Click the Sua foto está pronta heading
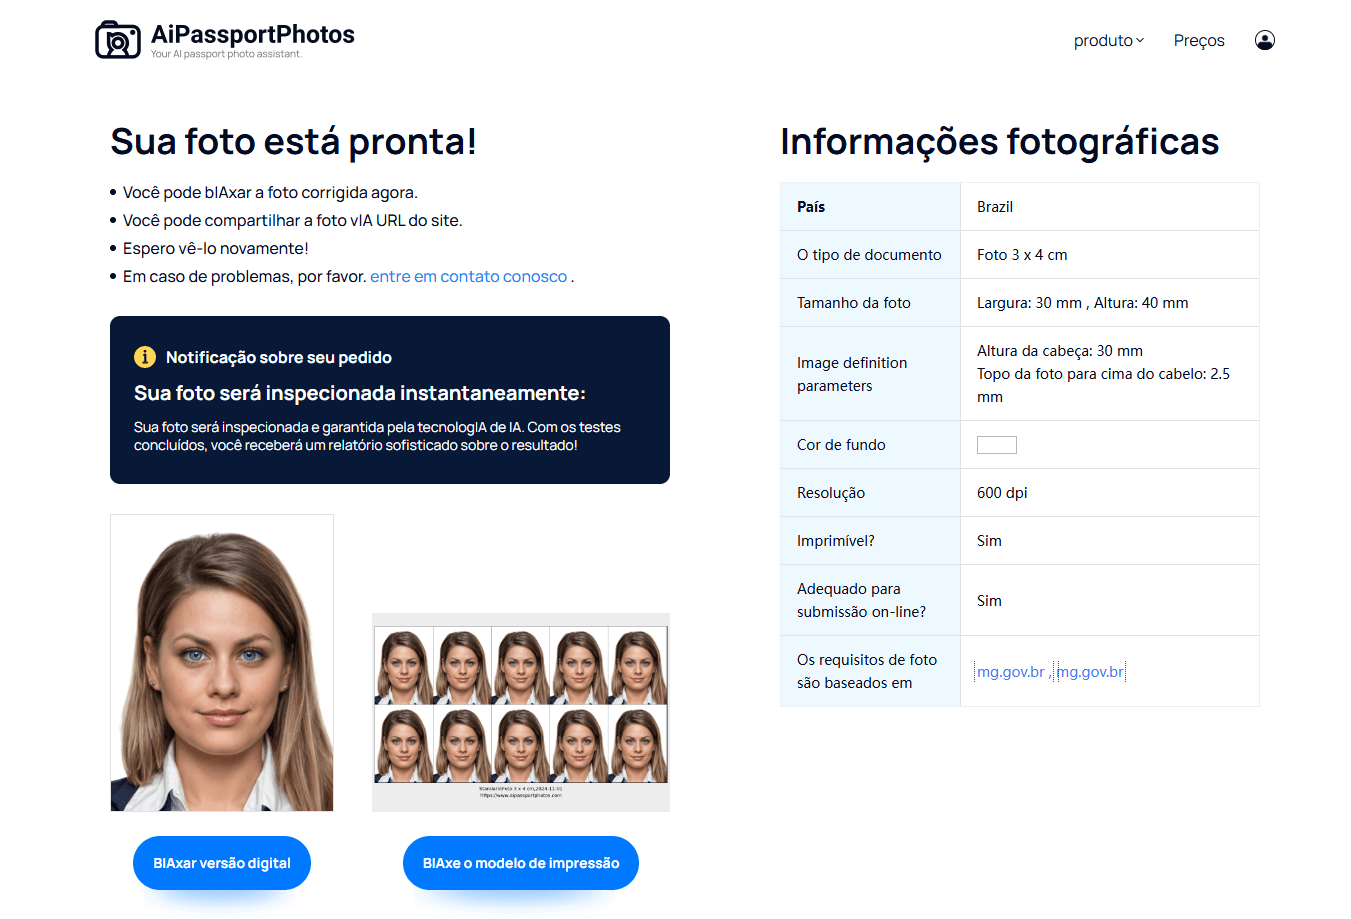1351x919 pixels. coord(293,141)
